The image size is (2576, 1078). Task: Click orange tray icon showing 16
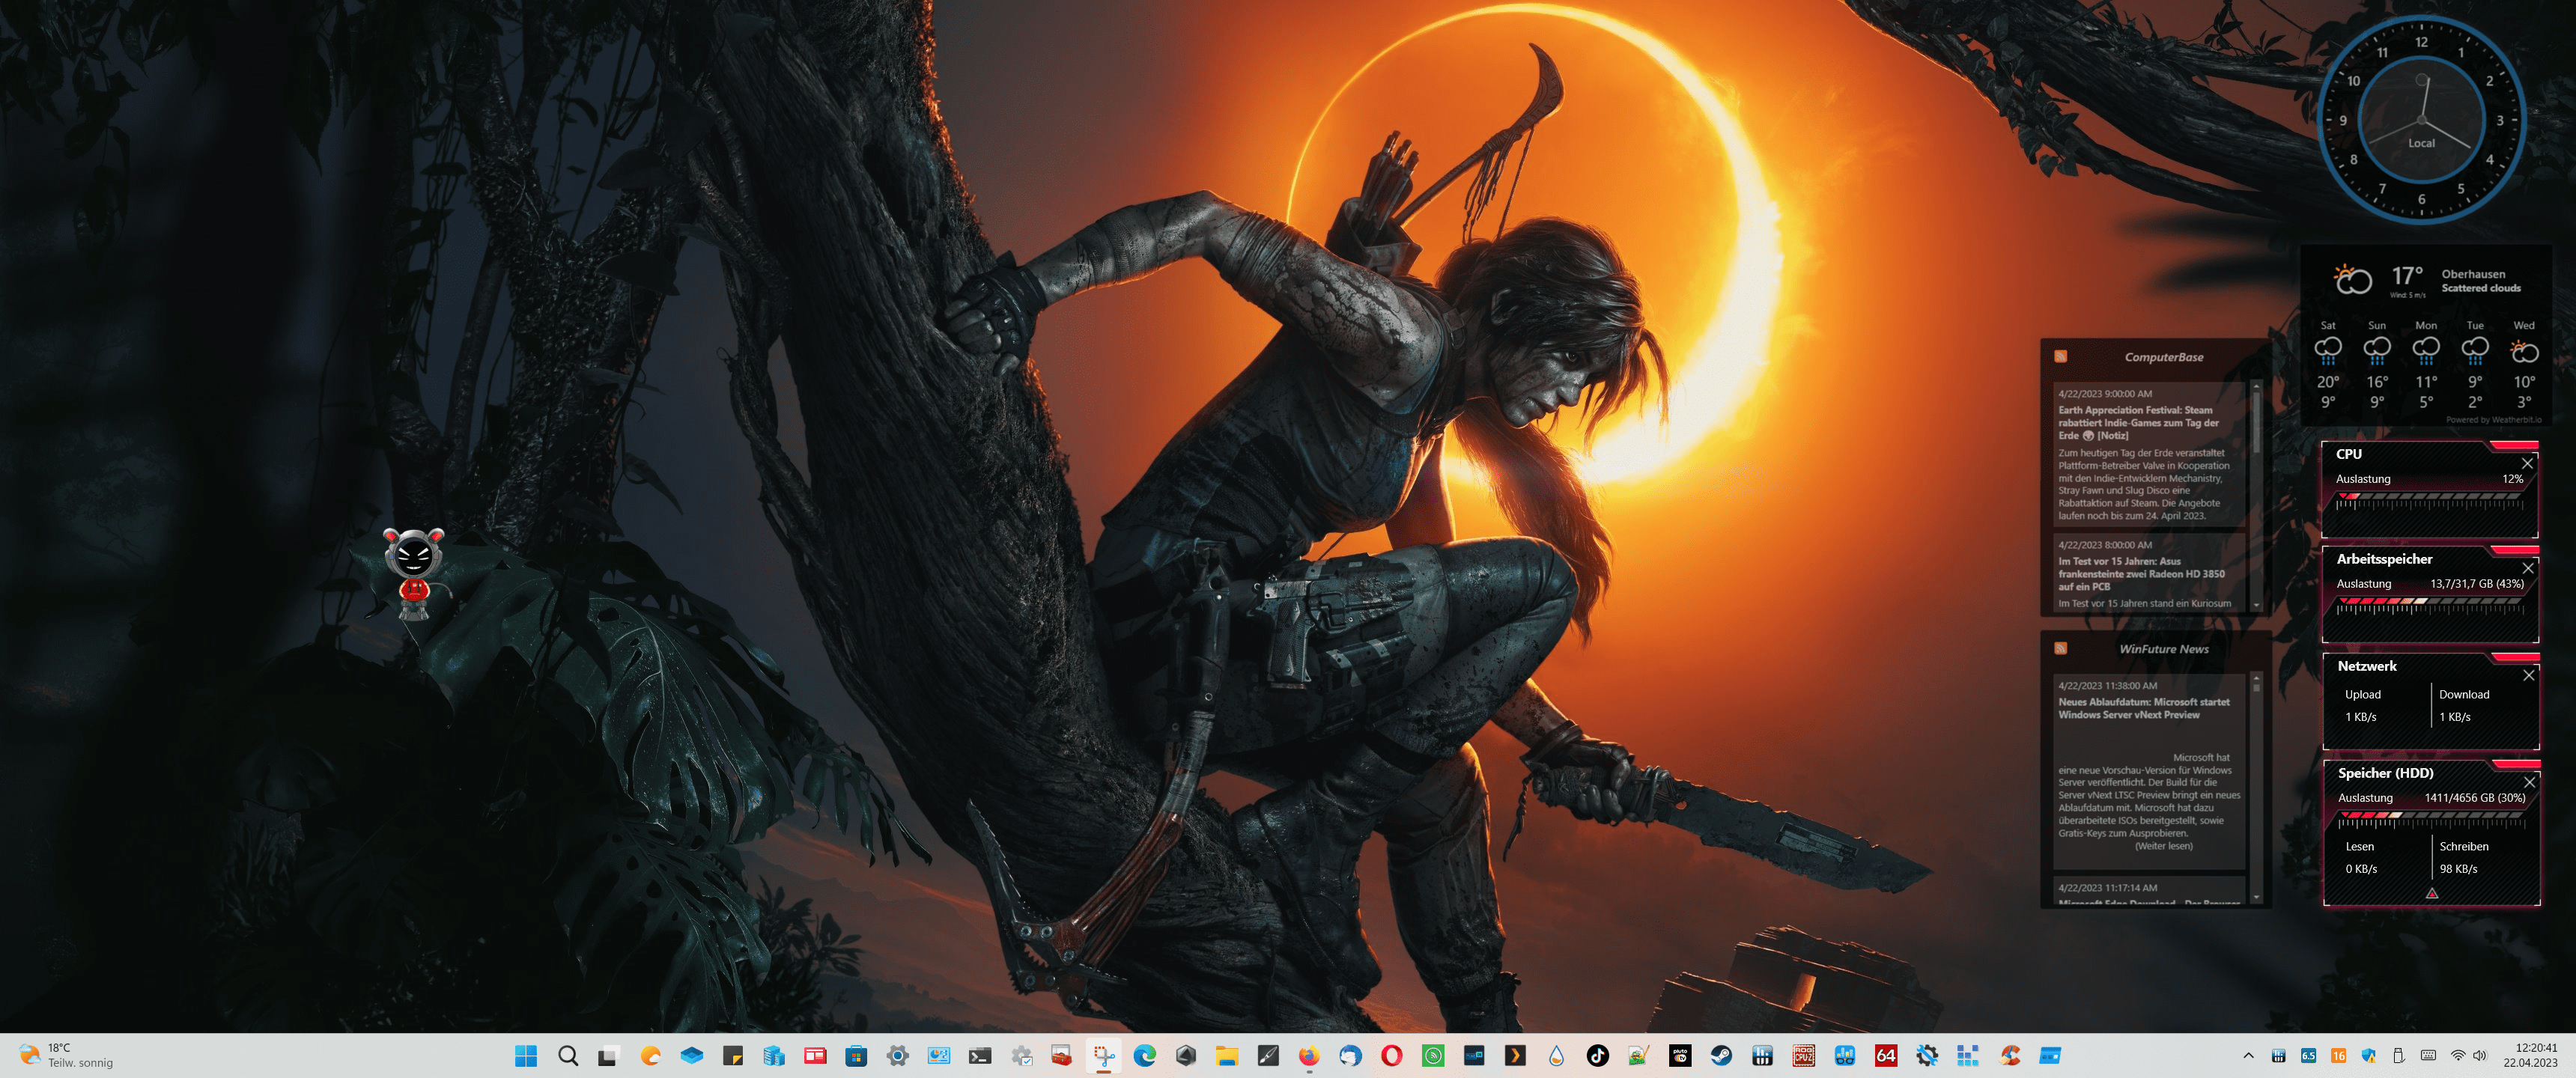click(2338, 1056)
